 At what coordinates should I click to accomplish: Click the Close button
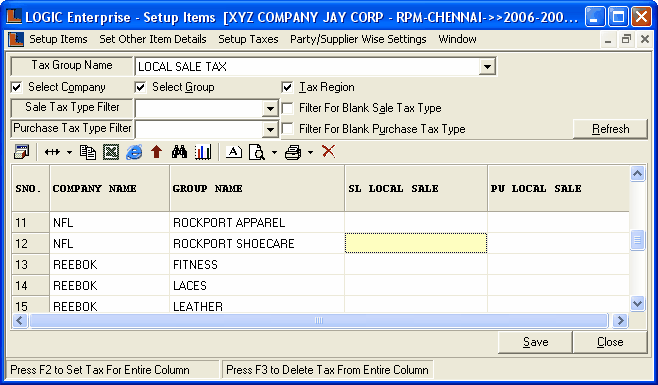click(x=610, y=342)
